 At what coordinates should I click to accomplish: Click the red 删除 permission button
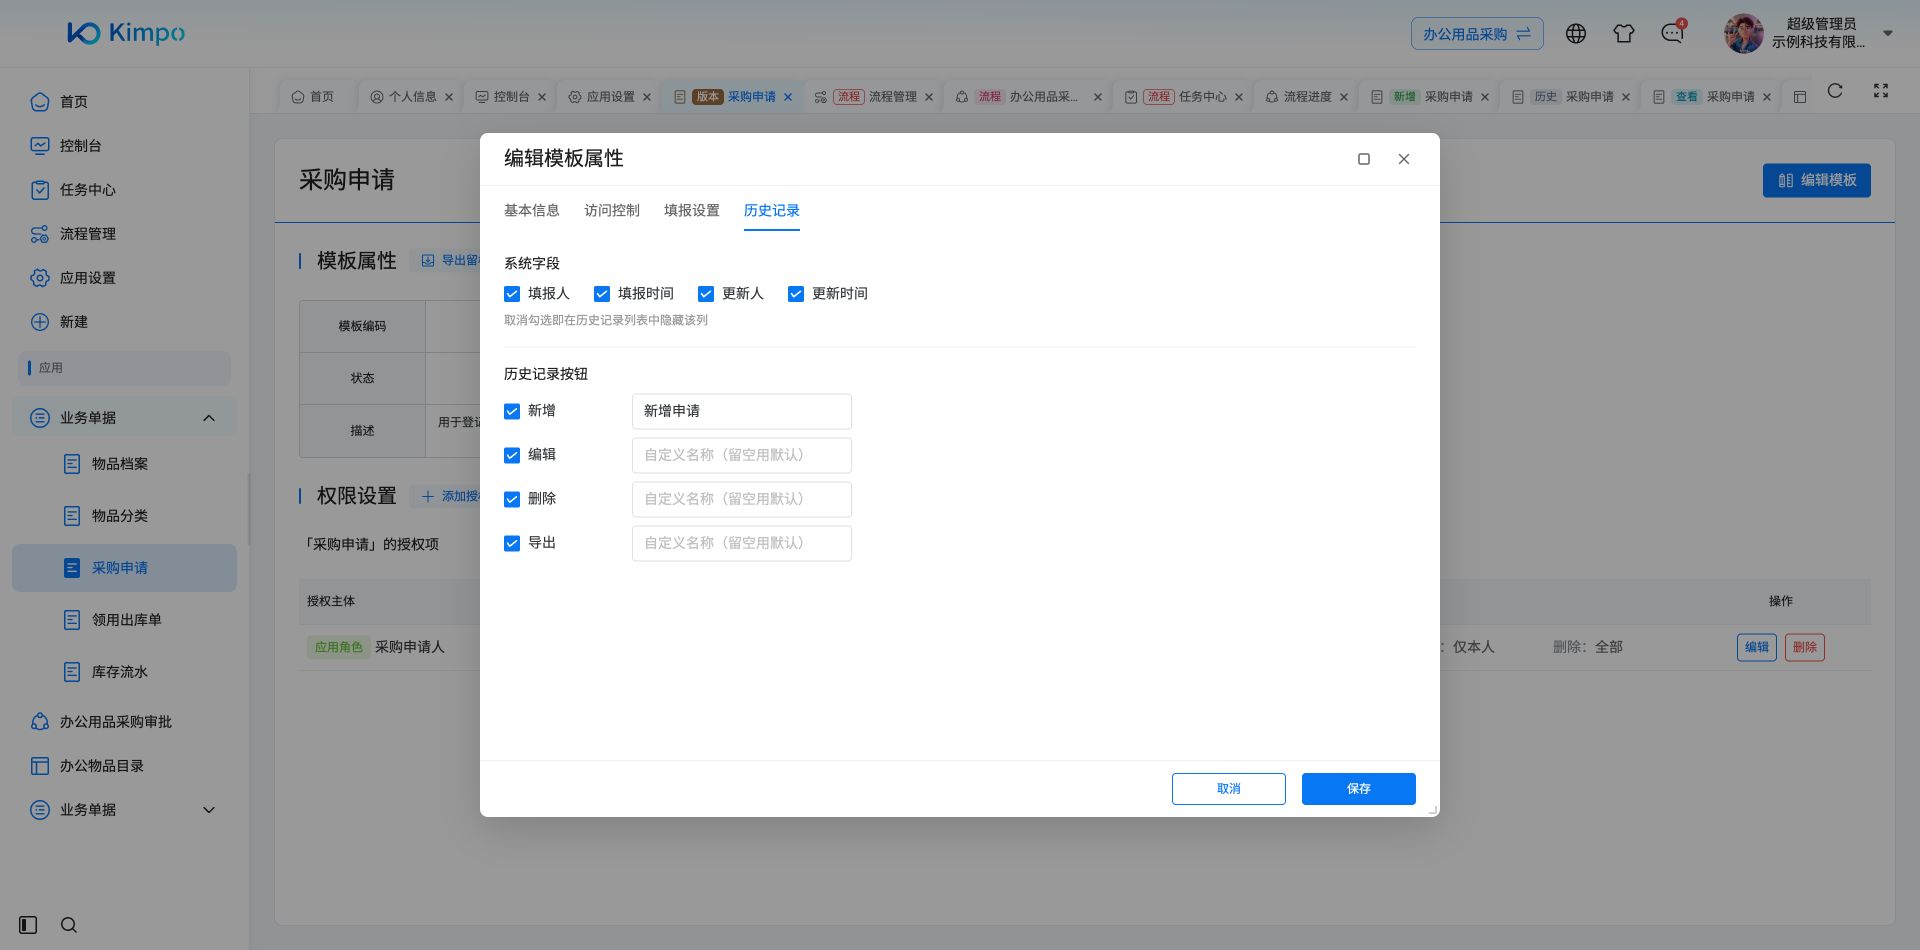1805,648
